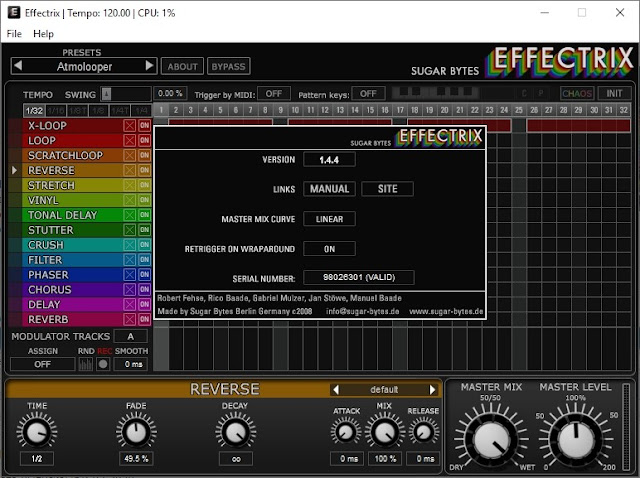The height and width of the screenshot is (478, 640).
Task: Toggle Pattern keys OFF switch
Action: [368, 94]
